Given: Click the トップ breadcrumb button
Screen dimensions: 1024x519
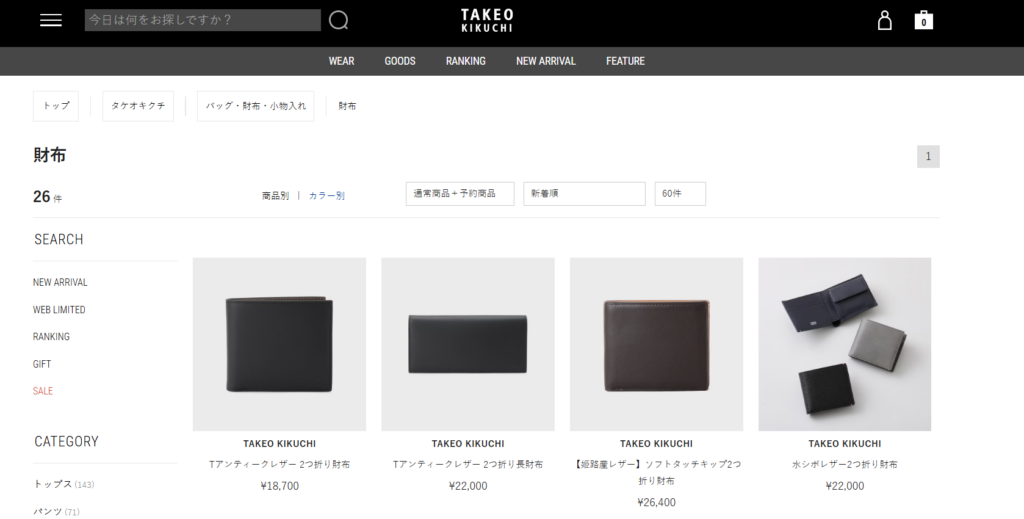Looking at the screenshot, I should [x=56, y=106].
